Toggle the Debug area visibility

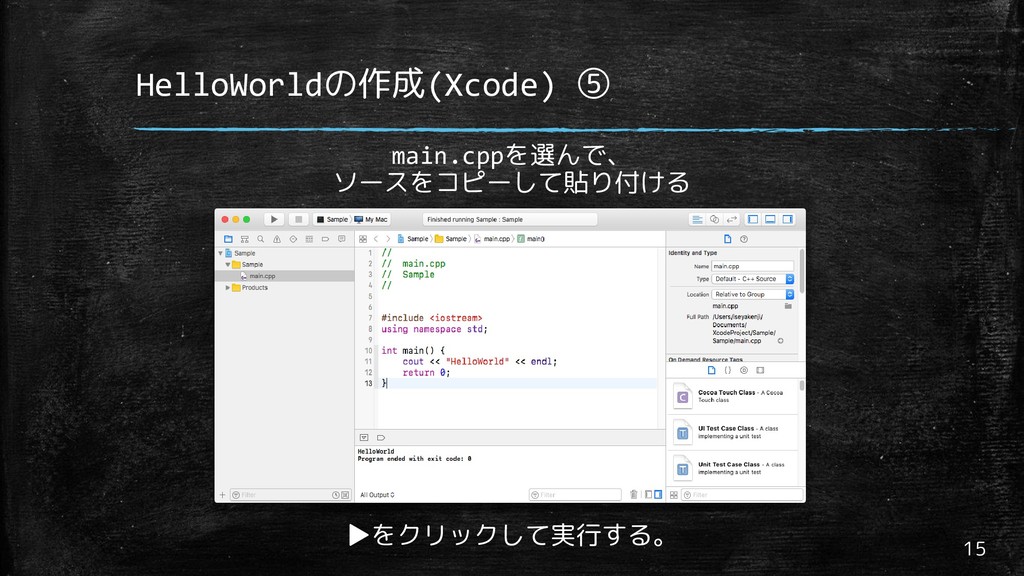pos(771,219)
